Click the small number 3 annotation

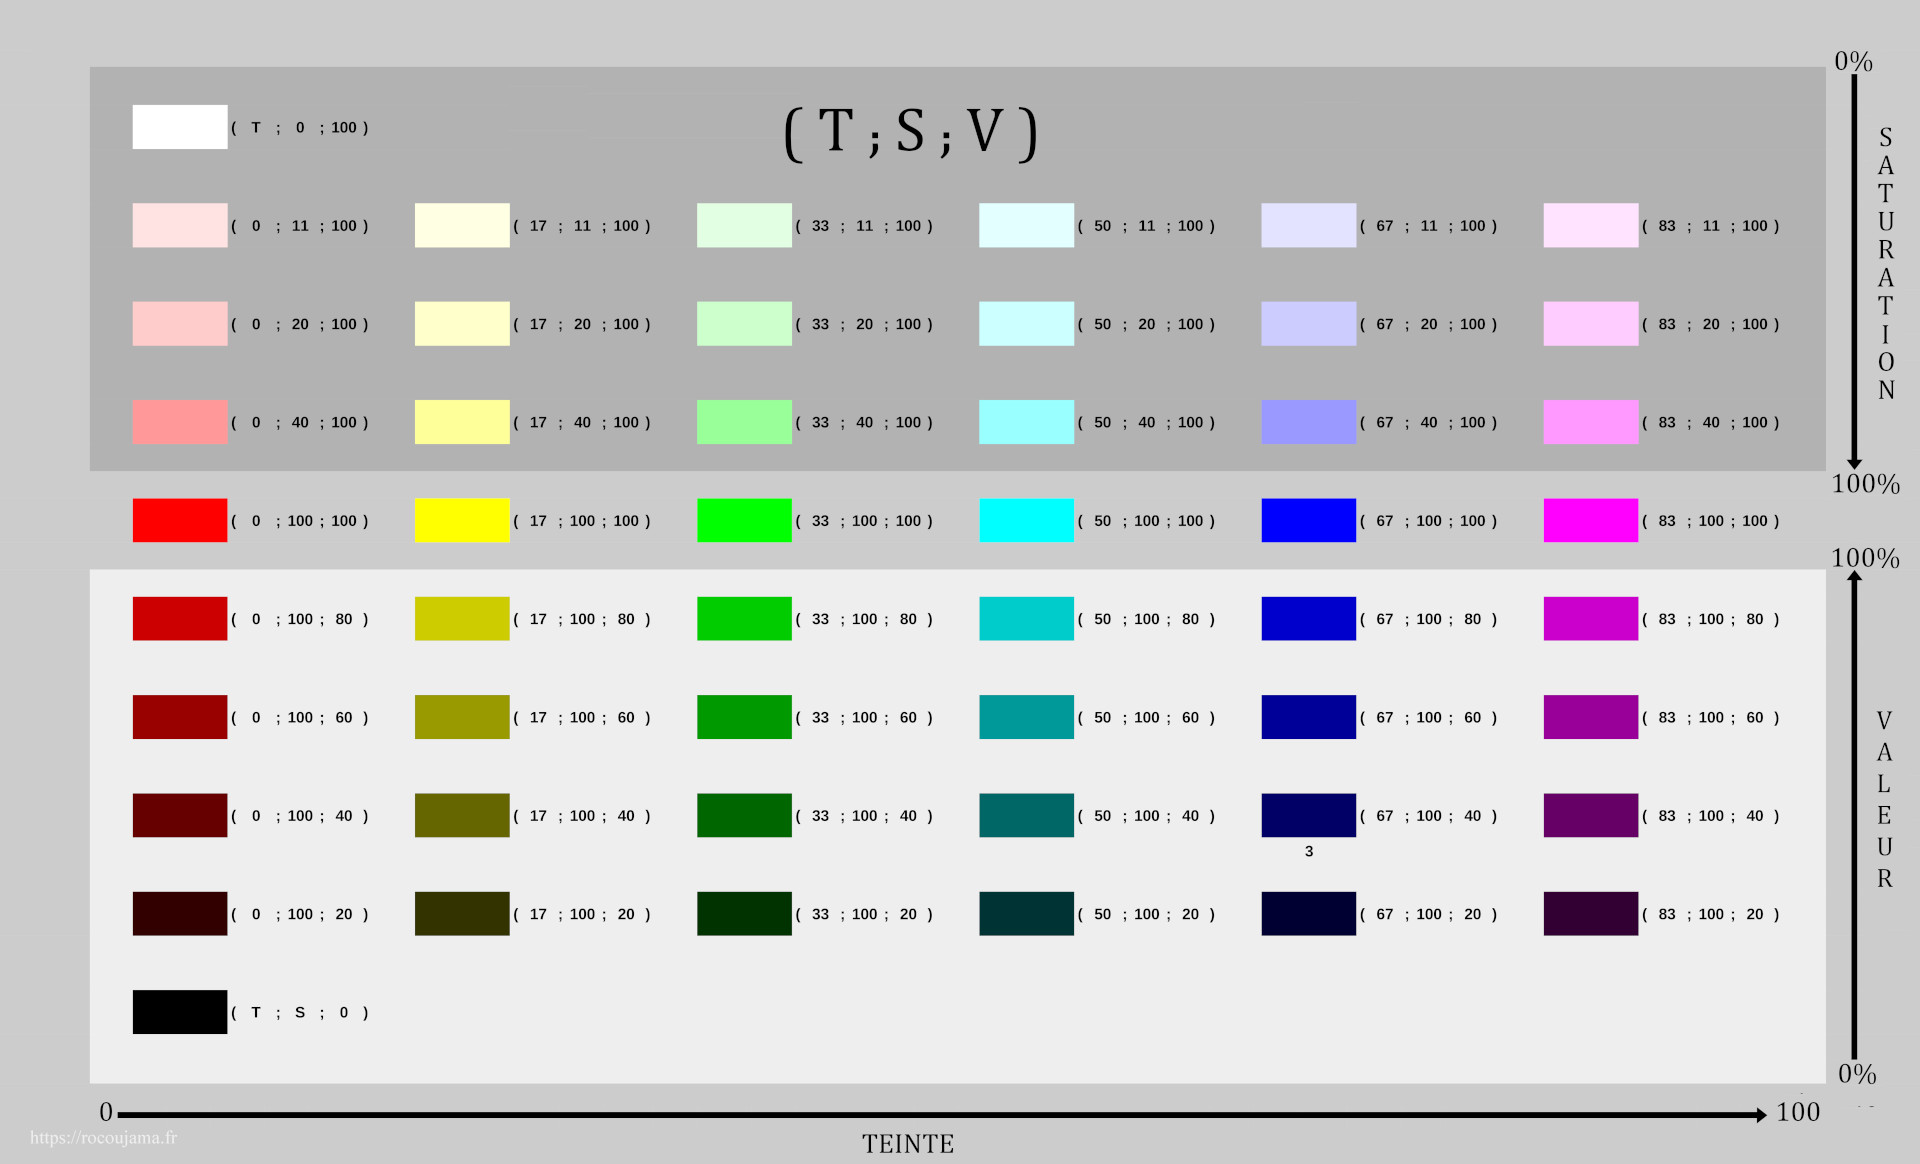1308,852
